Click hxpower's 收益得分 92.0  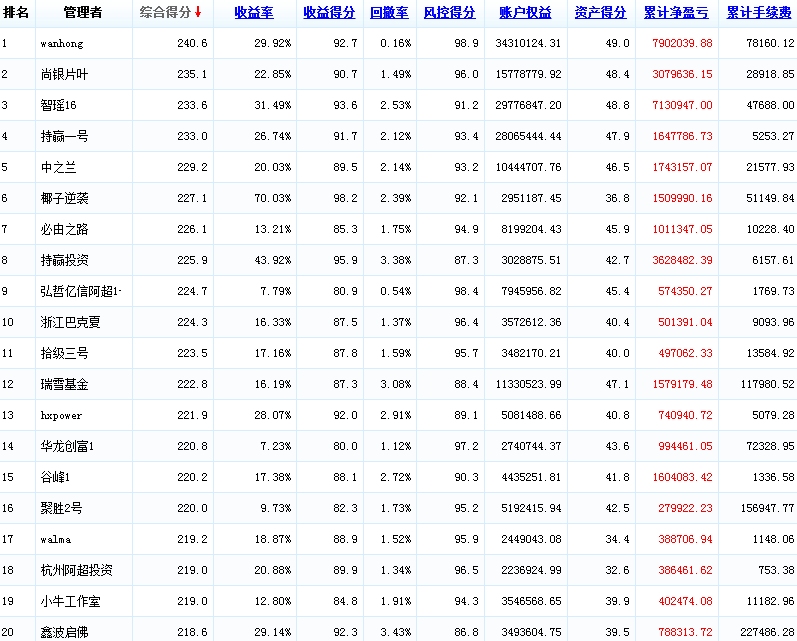(346, 415)
